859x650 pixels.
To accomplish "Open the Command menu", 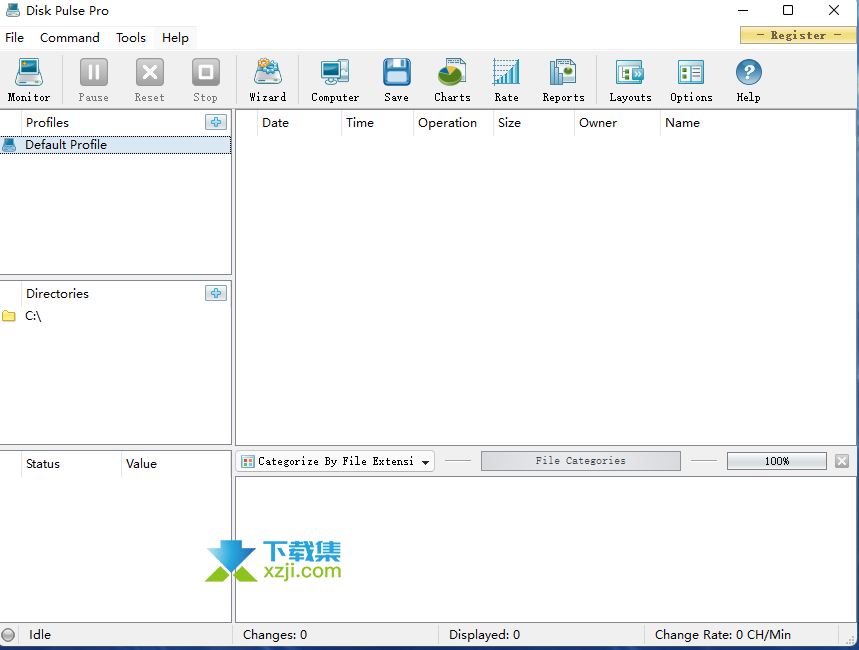I will [x=69, y=37].
